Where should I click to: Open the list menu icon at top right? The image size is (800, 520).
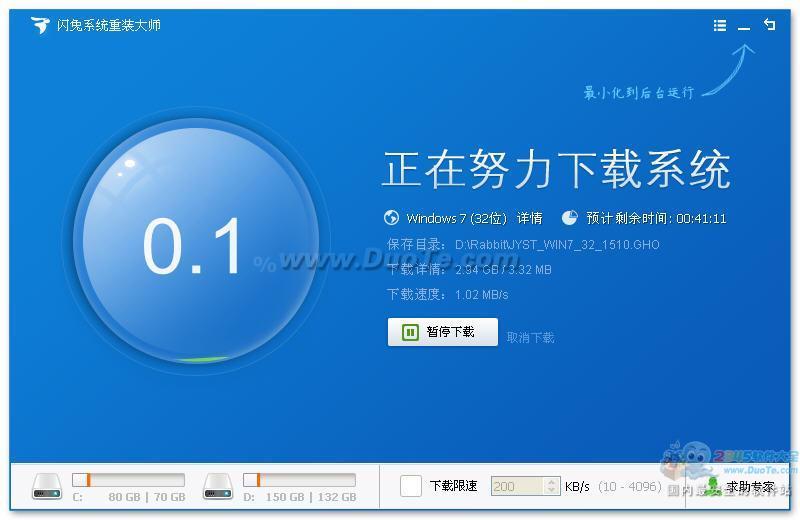(x=719, y=25)
